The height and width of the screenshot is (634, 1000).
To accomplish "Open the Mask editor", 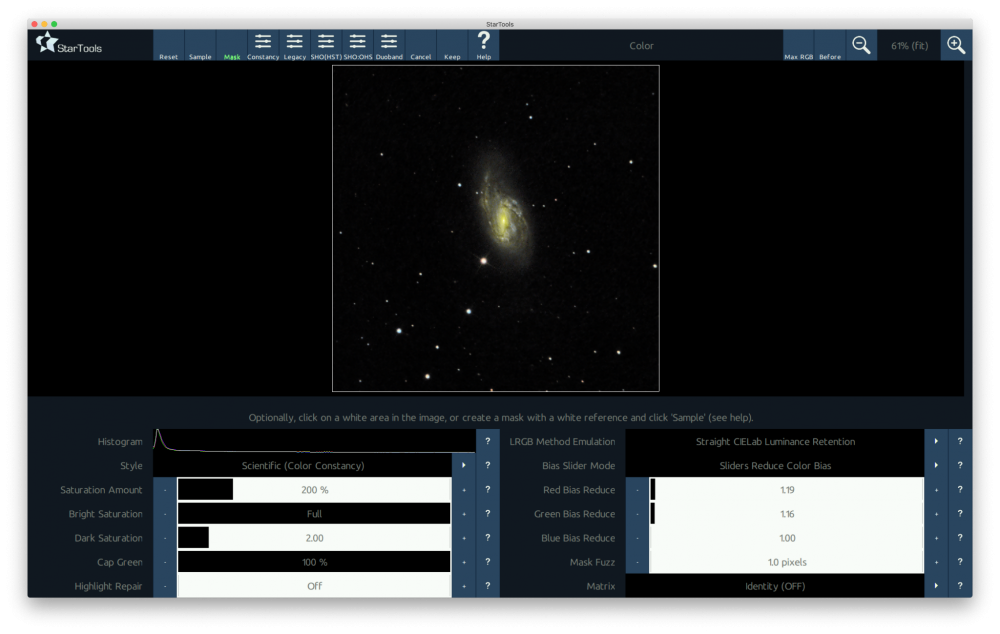I will click(x=232, y=45).
